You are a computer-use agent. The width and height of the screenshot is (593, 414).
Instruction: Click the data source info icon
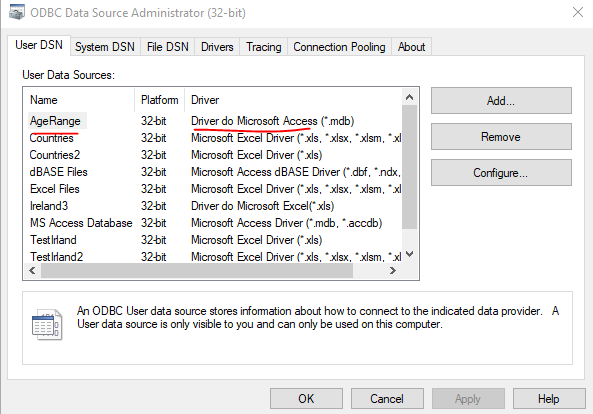coord(47,325)
